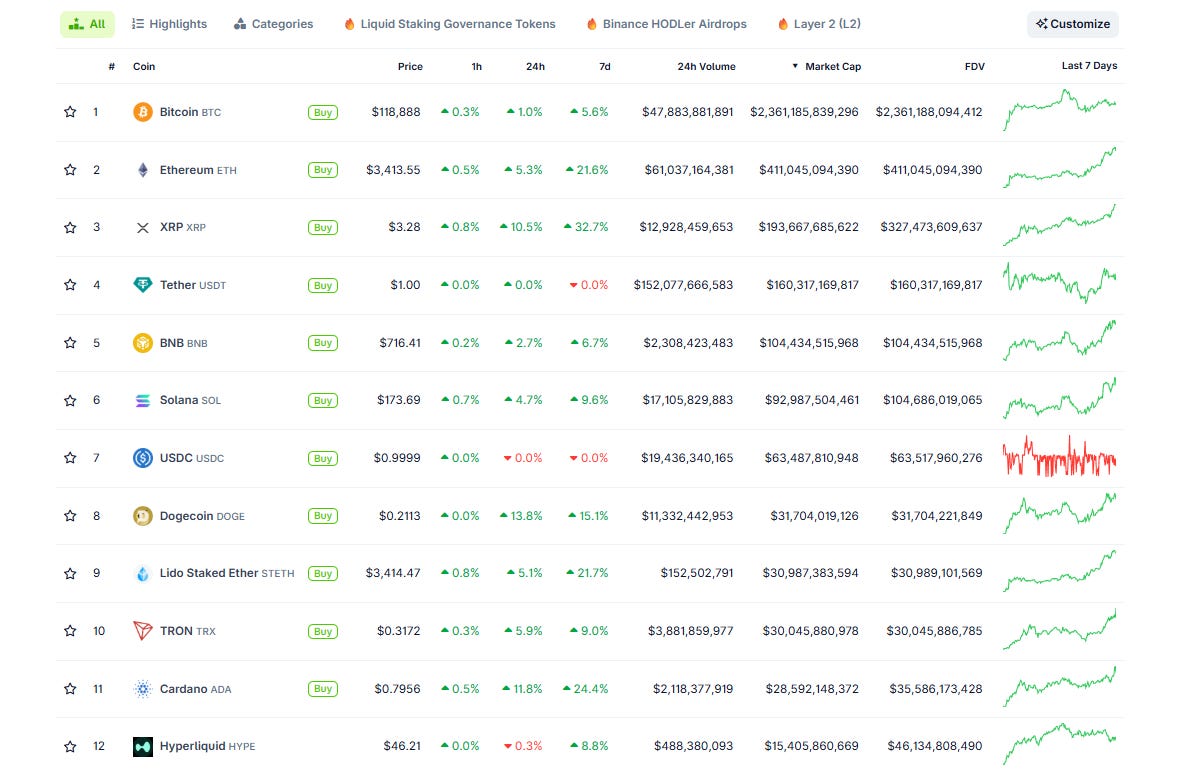This screenshot has height=772, width=1198.
Task: Sort table by FDV column
Action: (975, 66)
